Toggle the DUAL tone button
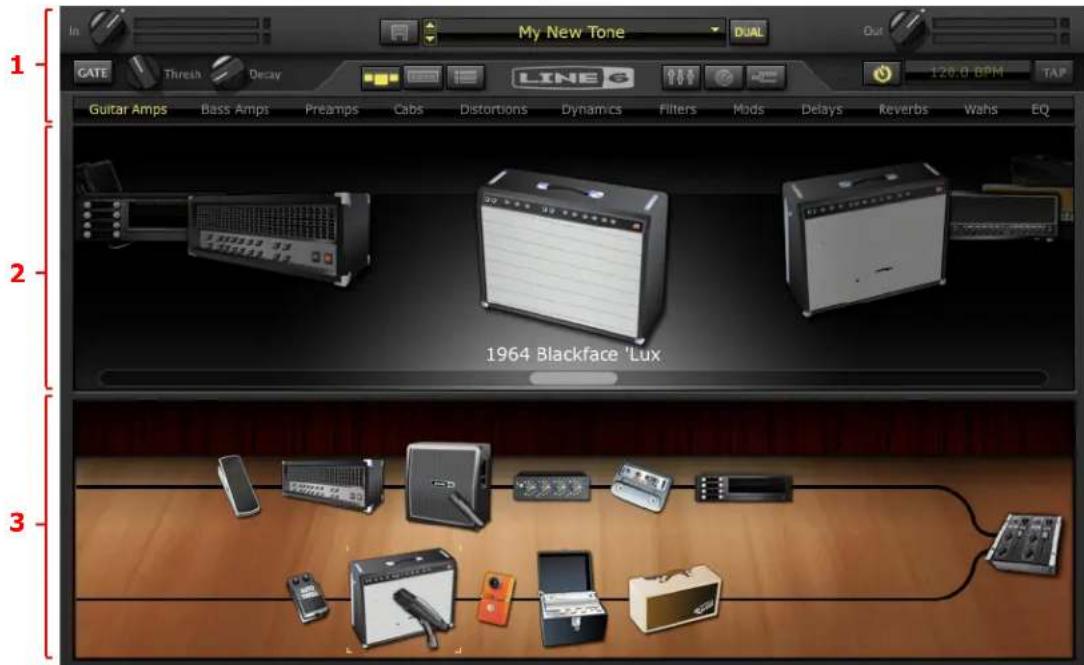Image resolution: width=1084 pixels, height=665 pixels. (x=749, y=32)
